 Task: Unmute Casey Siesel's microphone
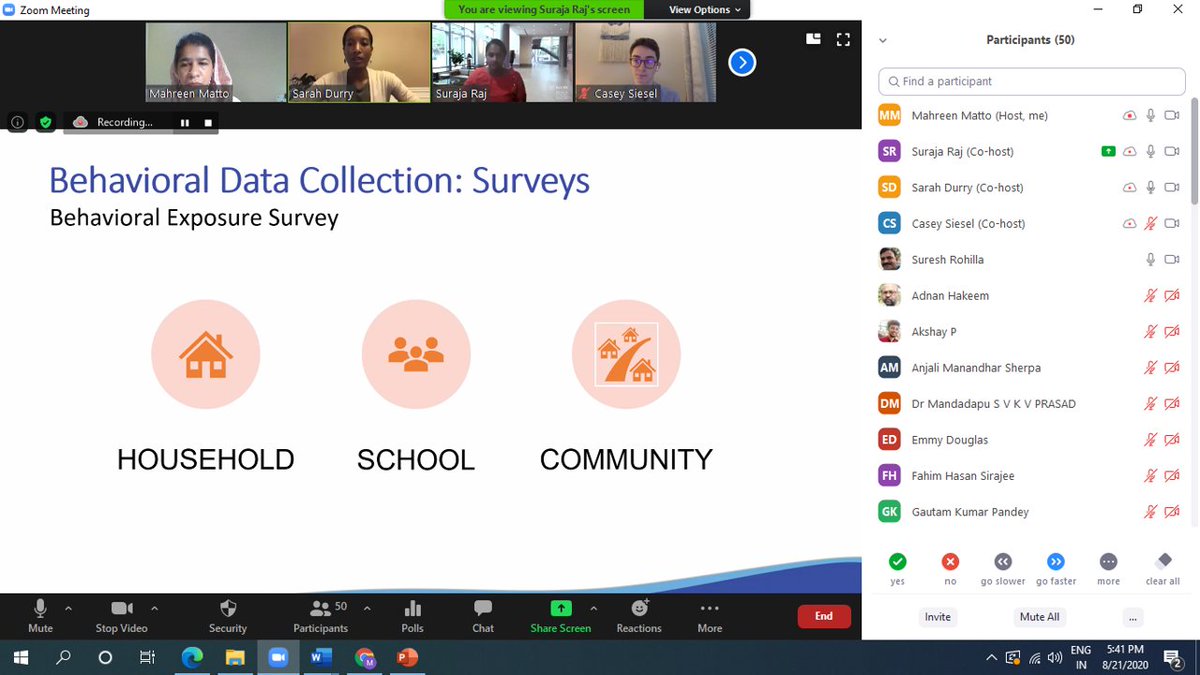point(1151,224)
